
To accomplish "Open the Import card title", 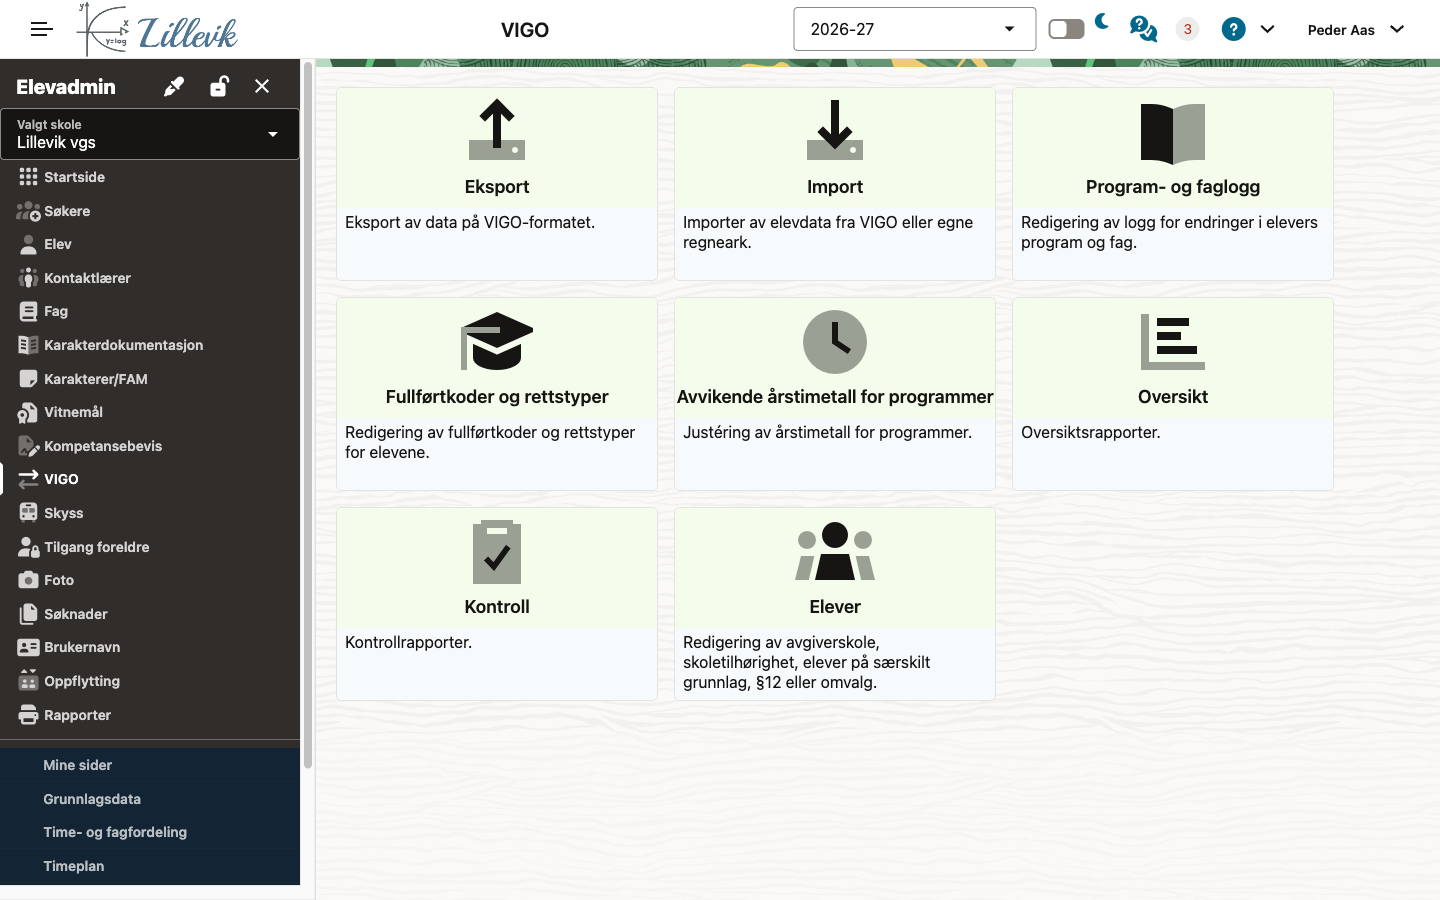I will click(x=835, y=187).
